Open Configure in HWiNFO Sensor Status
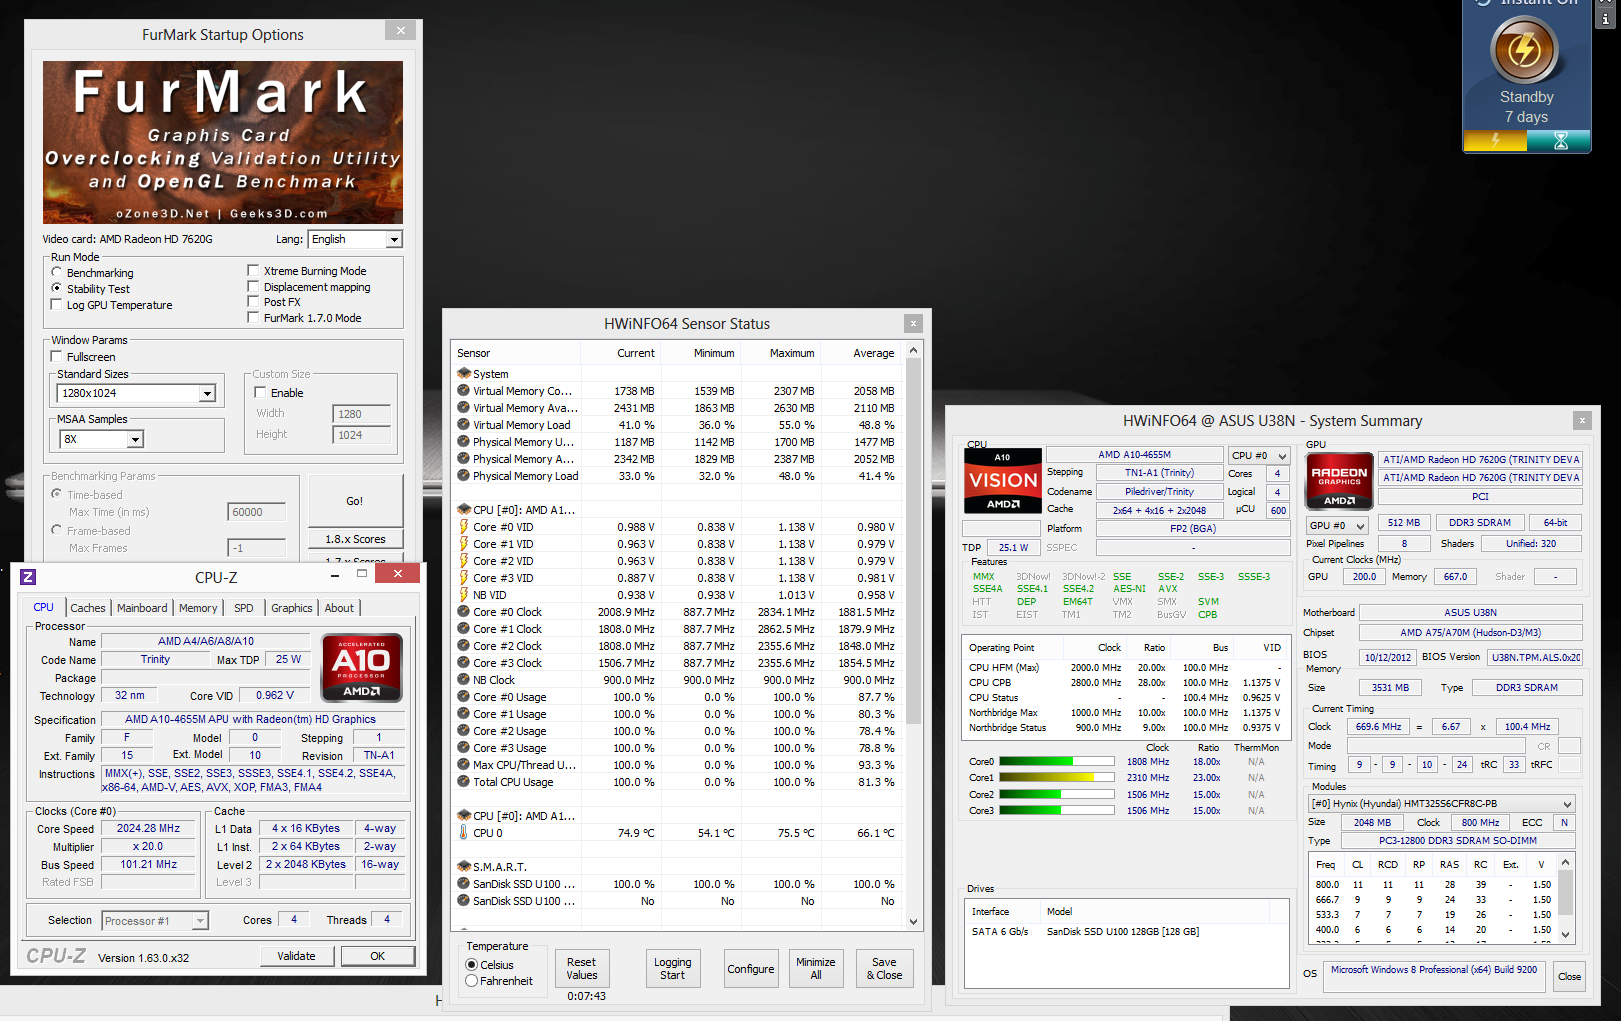The image size is (1621, 1021). coord(751,969)
